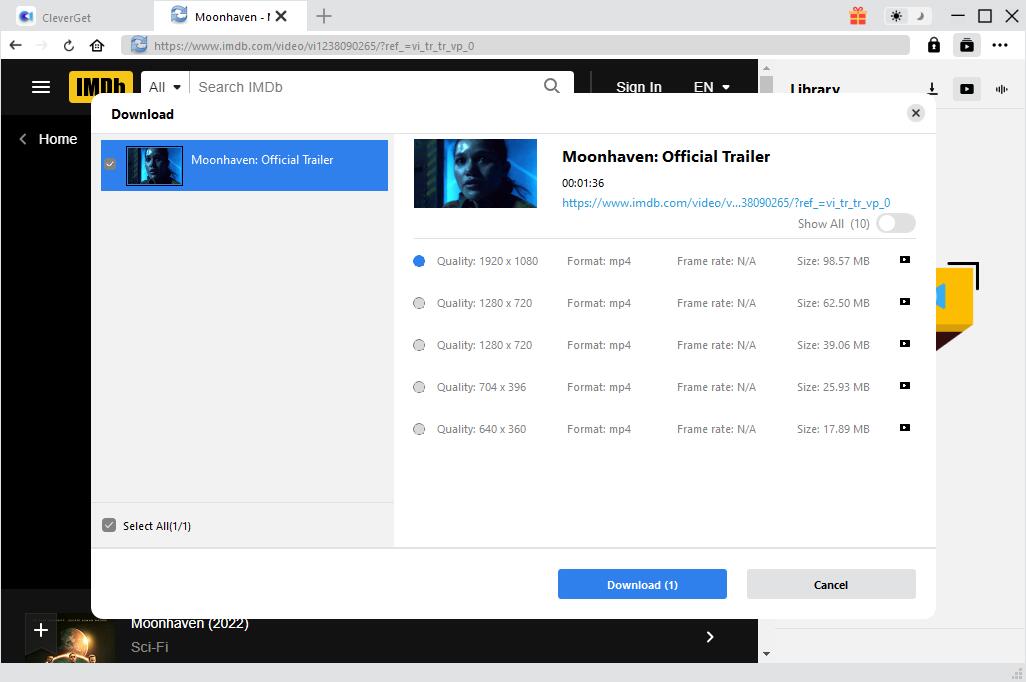This screenshot has height=682, width=1026.
Task: Click the large trailer preview thumbnail
Action: pyautogui.click(x=475, y=173)
